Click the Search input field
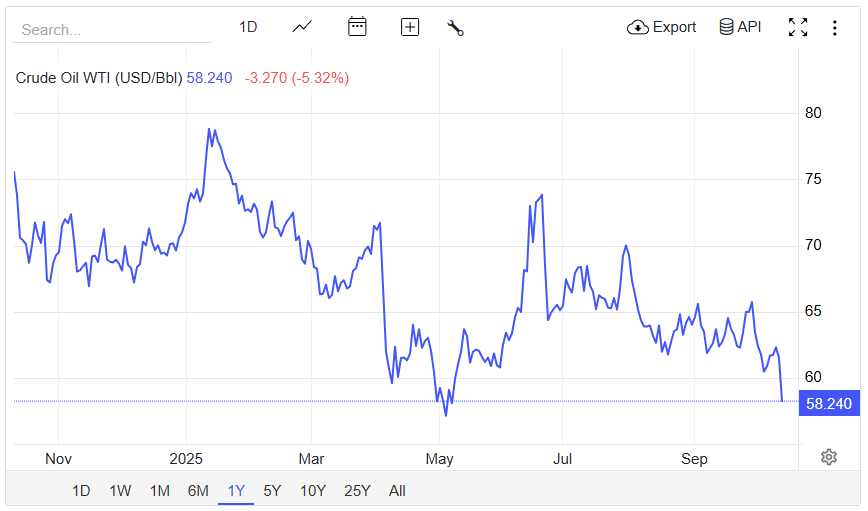Viewport: 868px width, 511px height. click(110, 30)
